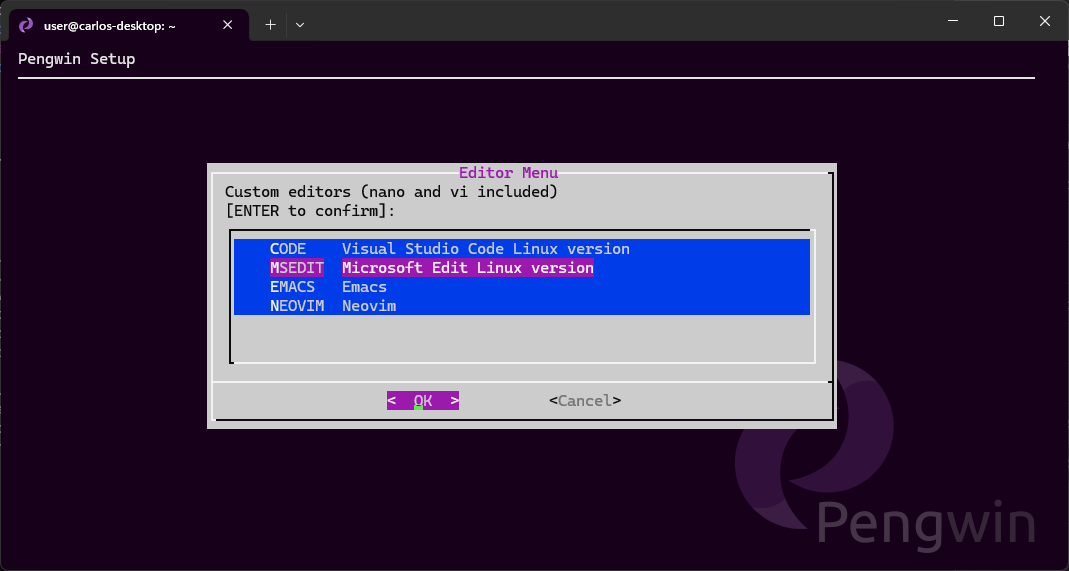
Task: Open the tab profile dropdown chevron
Action: click(x=300, y=25)
